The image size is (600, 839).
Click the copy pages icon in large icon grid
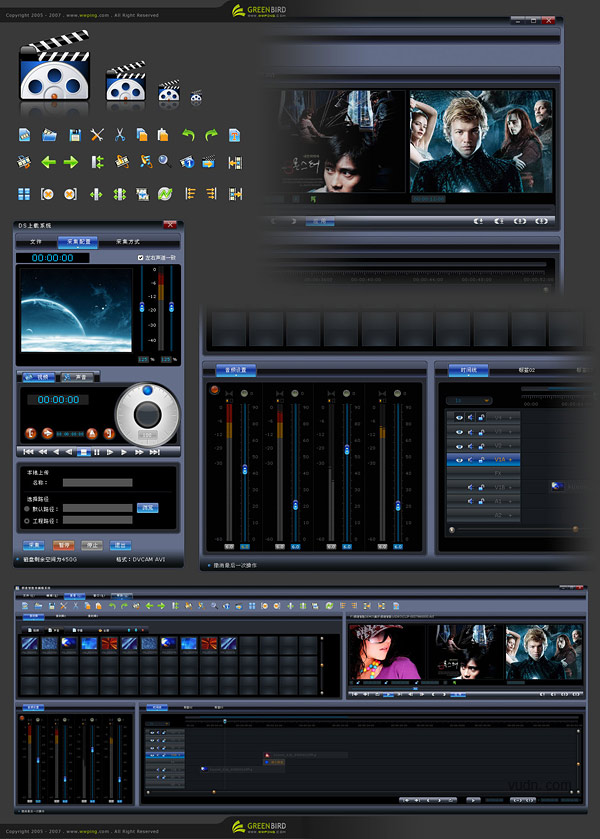pos(142,135)
